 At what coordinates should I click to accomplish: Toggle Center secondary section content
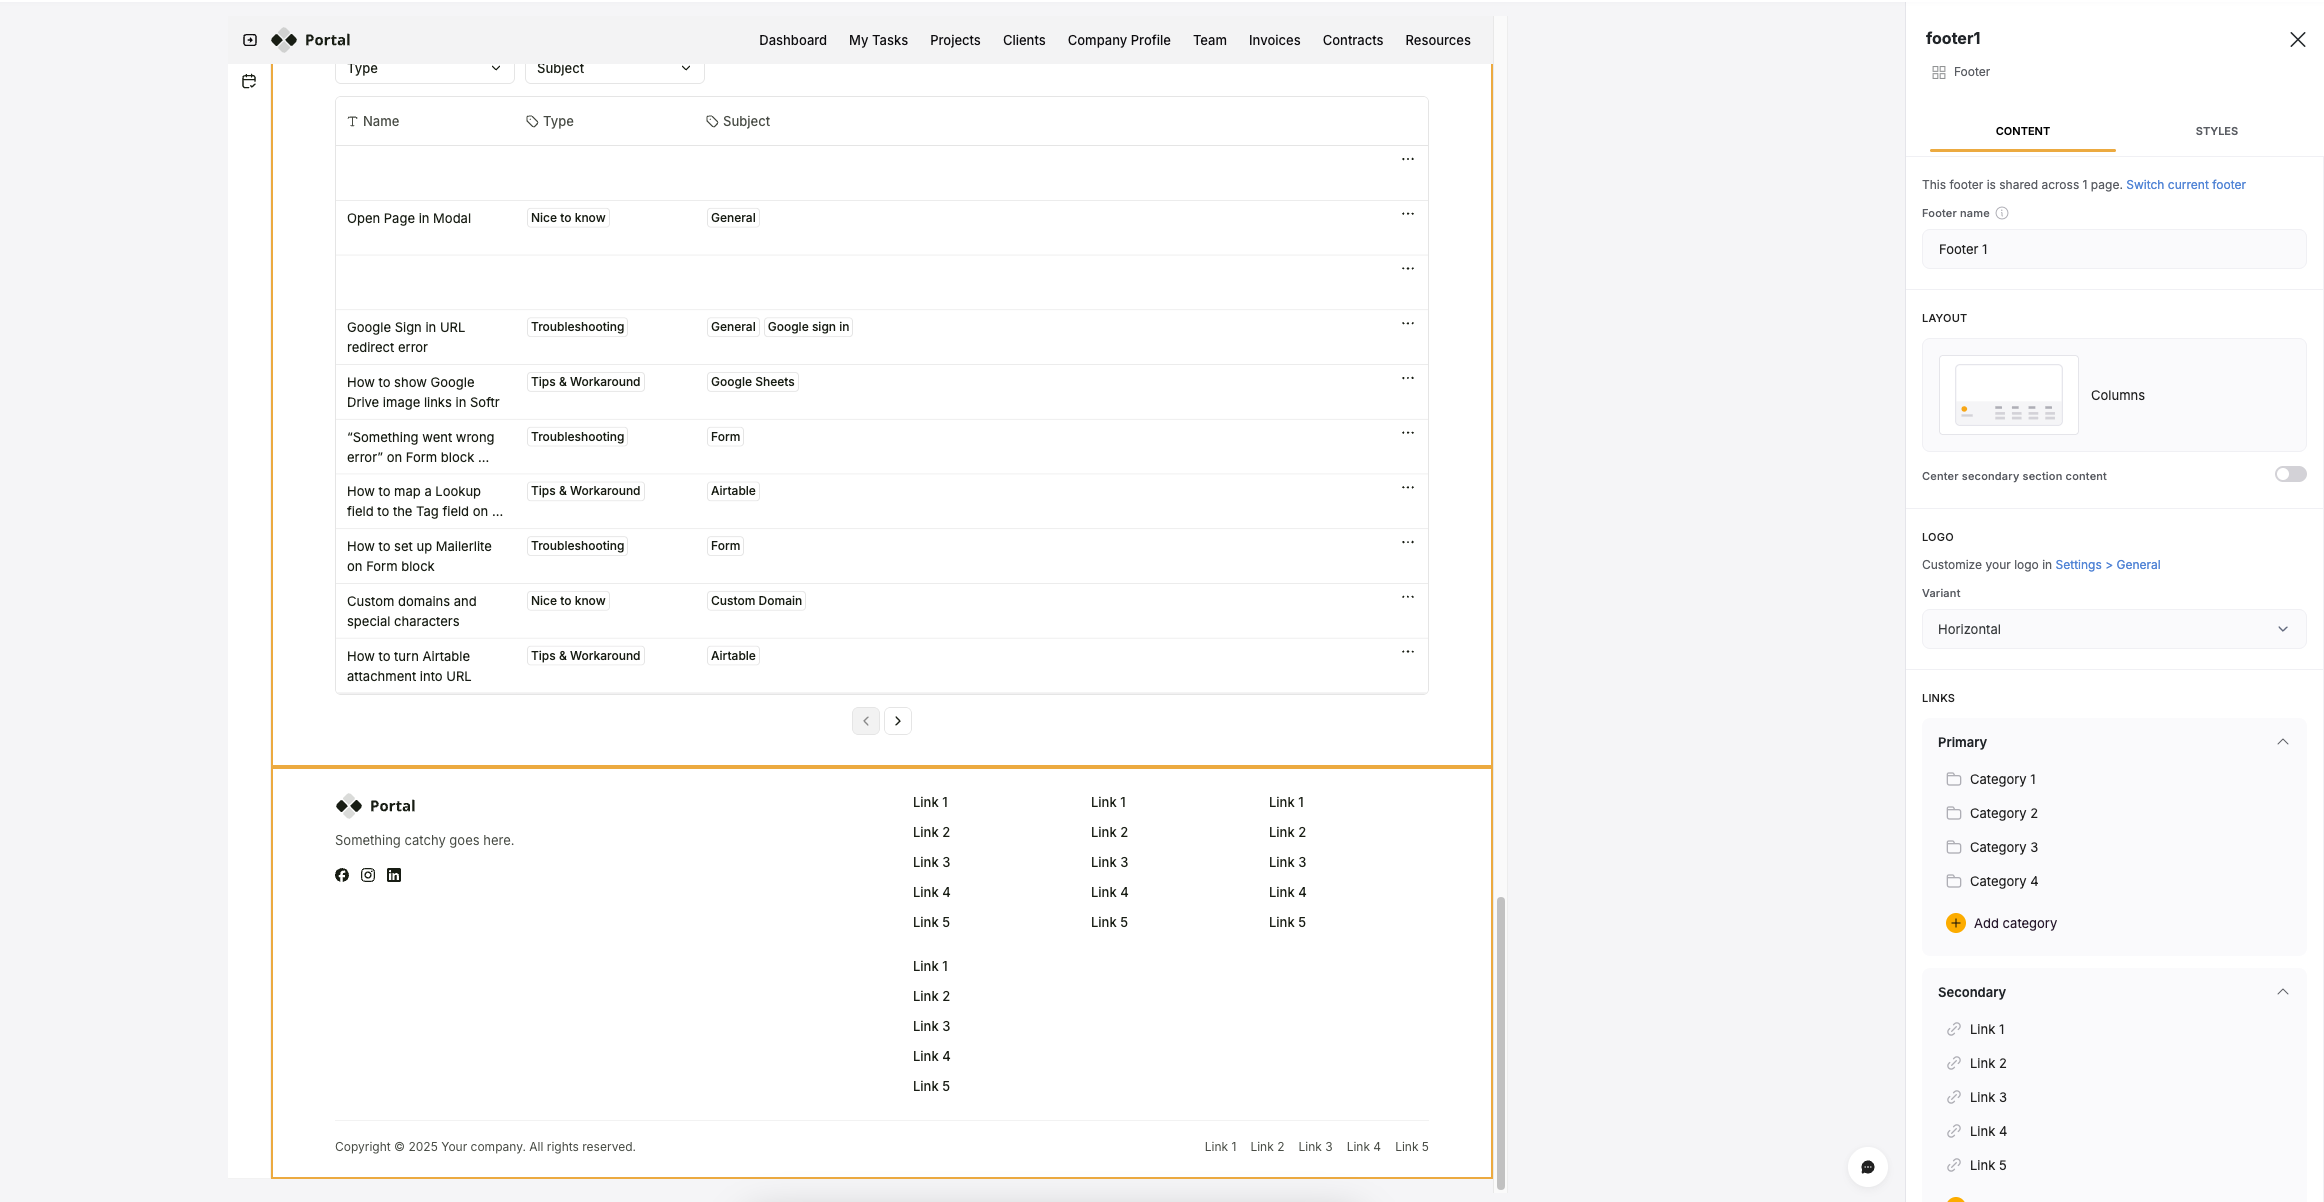tap(2290, 475)
